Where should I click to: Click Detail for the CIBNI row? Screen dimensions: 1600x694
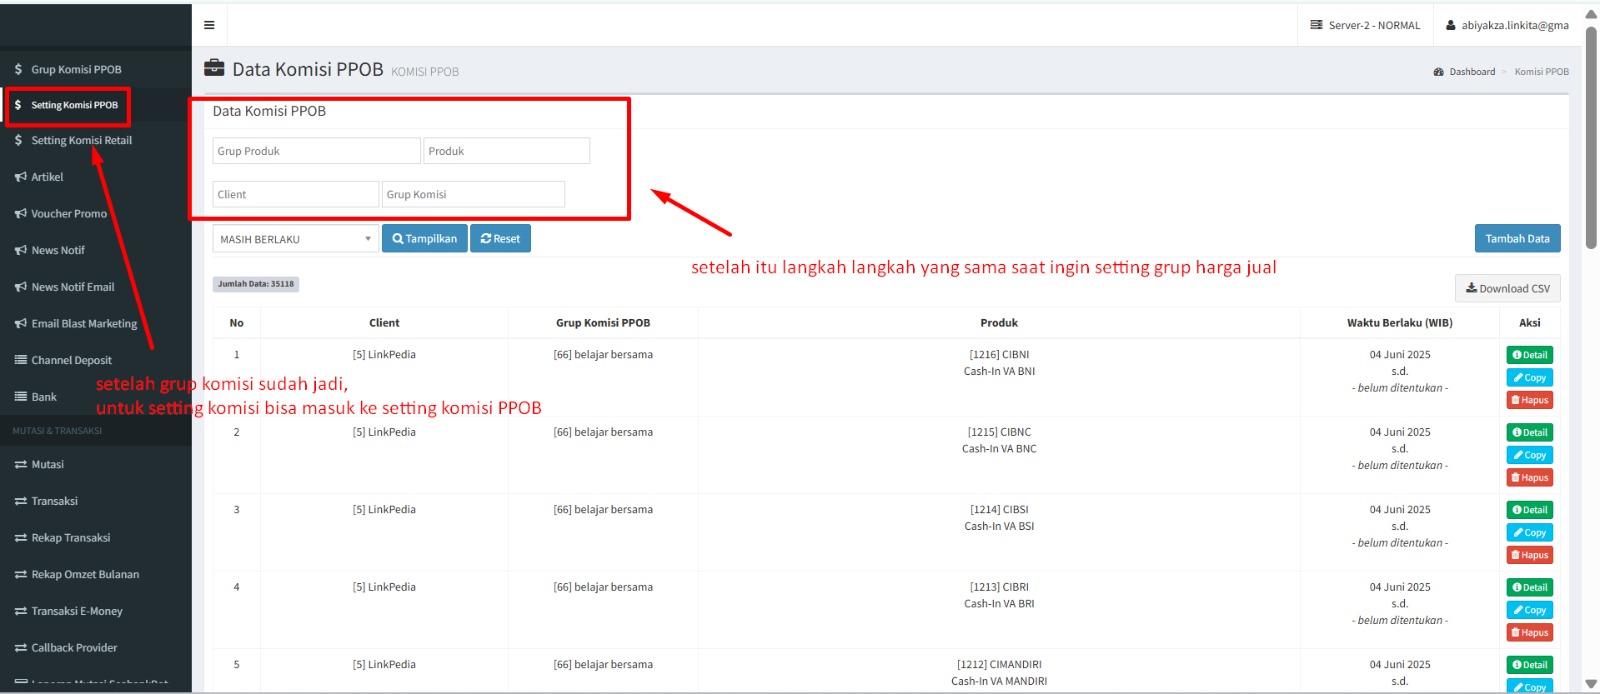(1529, 355)
